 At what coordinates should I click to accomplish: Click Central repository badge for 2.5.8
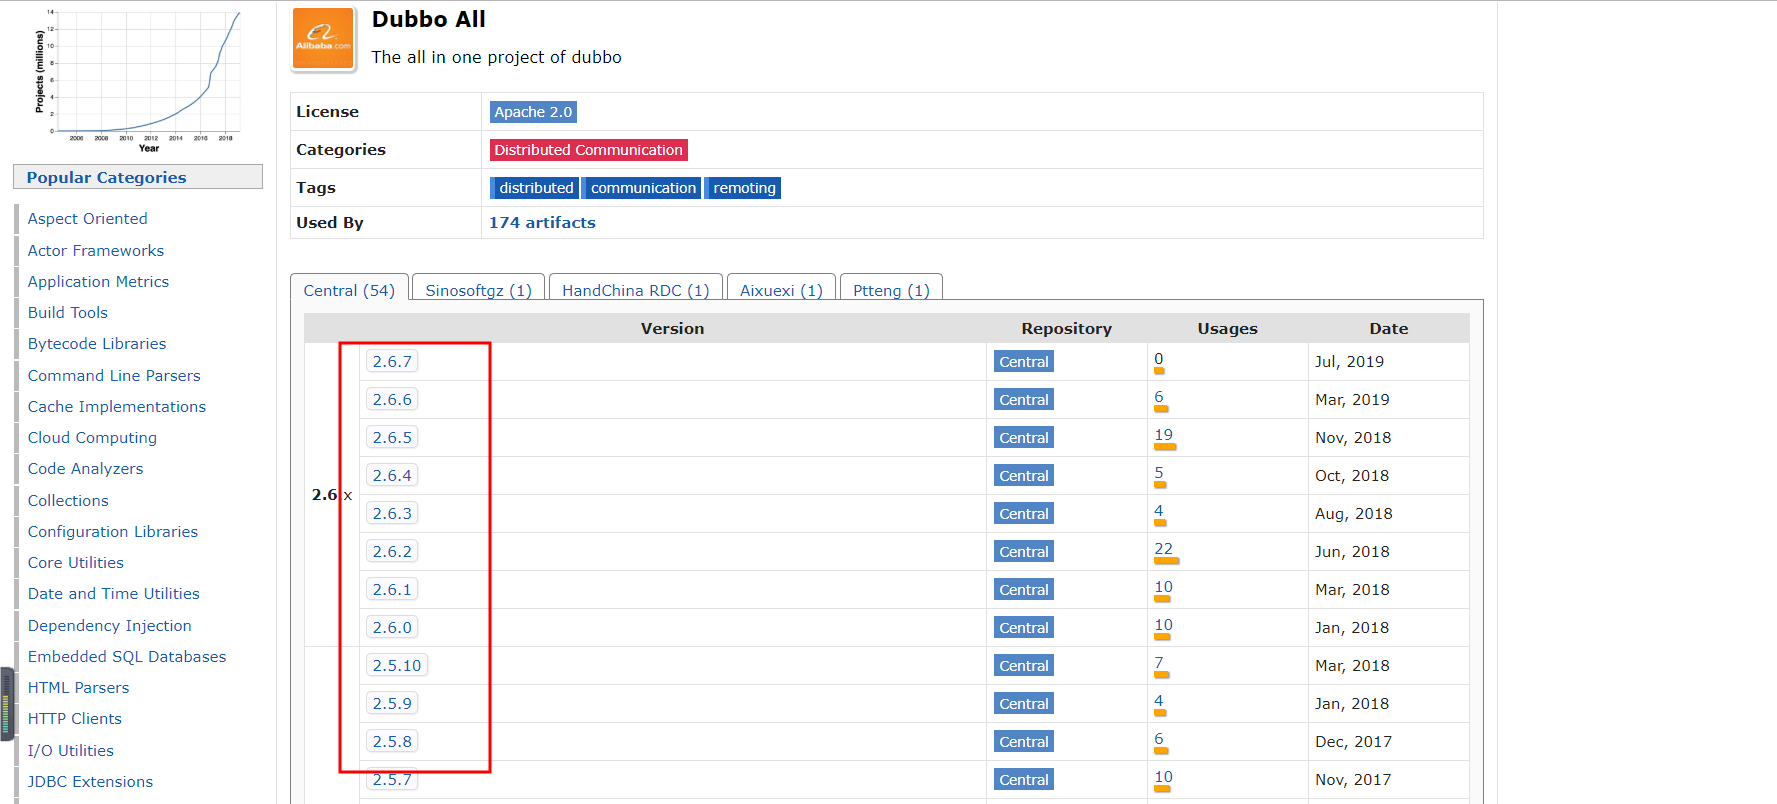[x=1024, y=742]
